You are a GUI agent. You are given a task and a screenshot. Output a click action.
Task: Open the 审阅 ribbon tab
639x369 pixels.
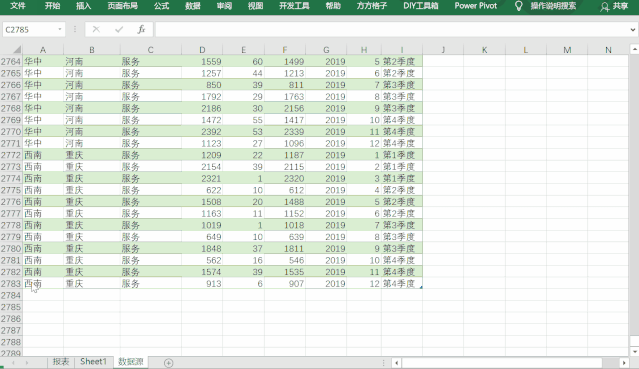(x=224, y=6)
